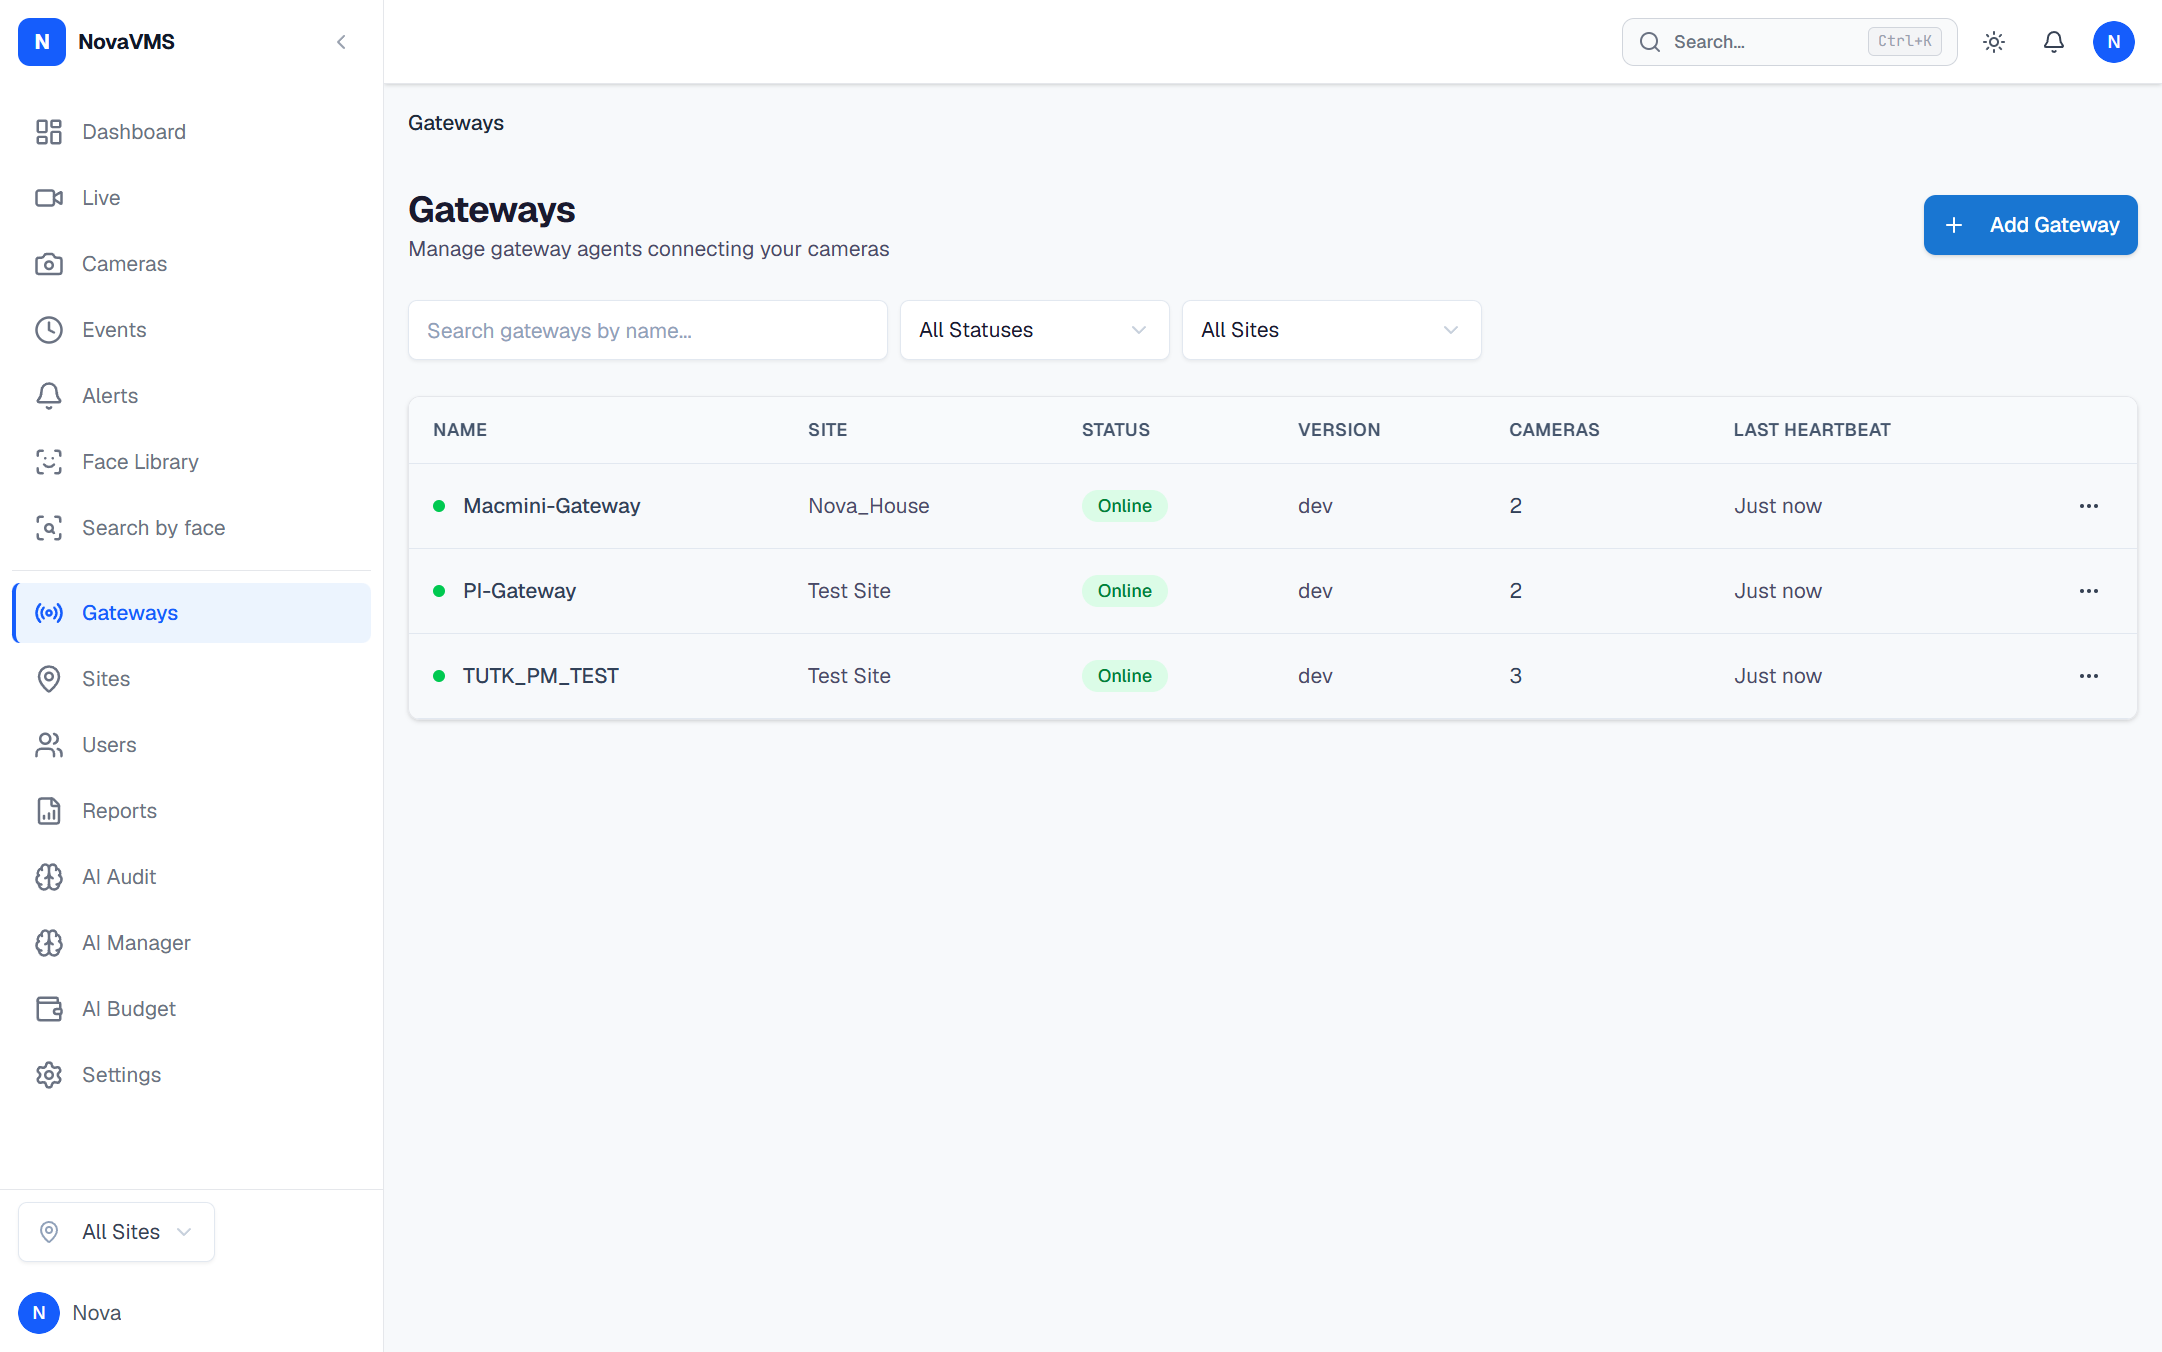
Task: Select Macmini-Gateway name
Action: click(552, 506)
